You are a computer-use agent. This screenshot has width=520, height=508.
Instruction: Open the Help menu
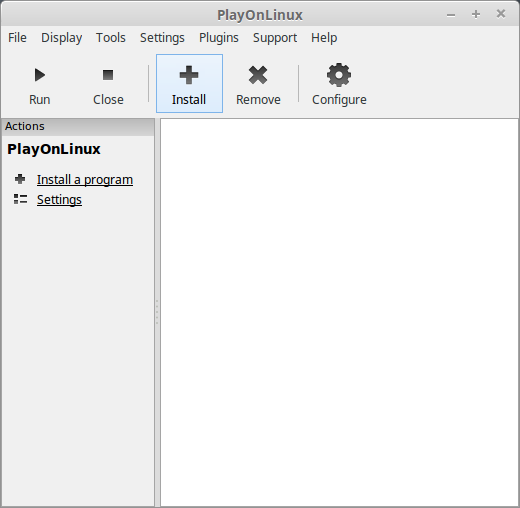coord(324,38)
